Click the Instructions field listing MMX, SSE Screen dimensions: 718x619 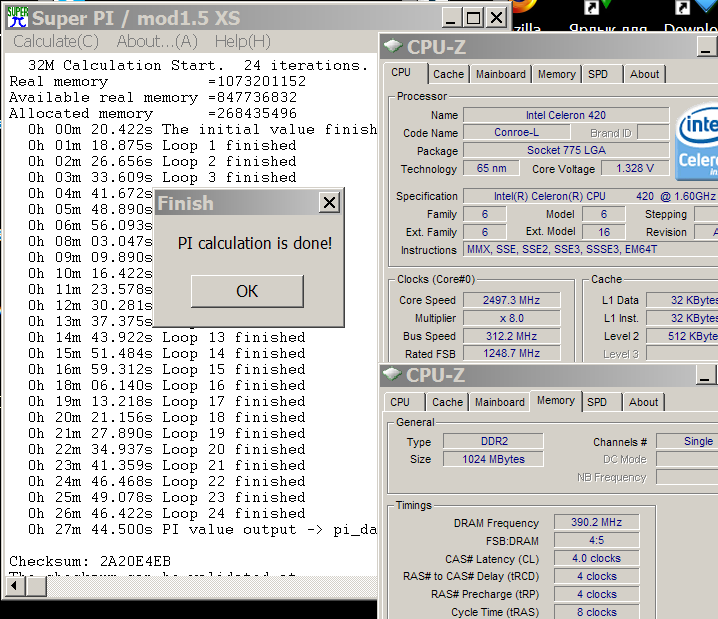coord(590,250)
